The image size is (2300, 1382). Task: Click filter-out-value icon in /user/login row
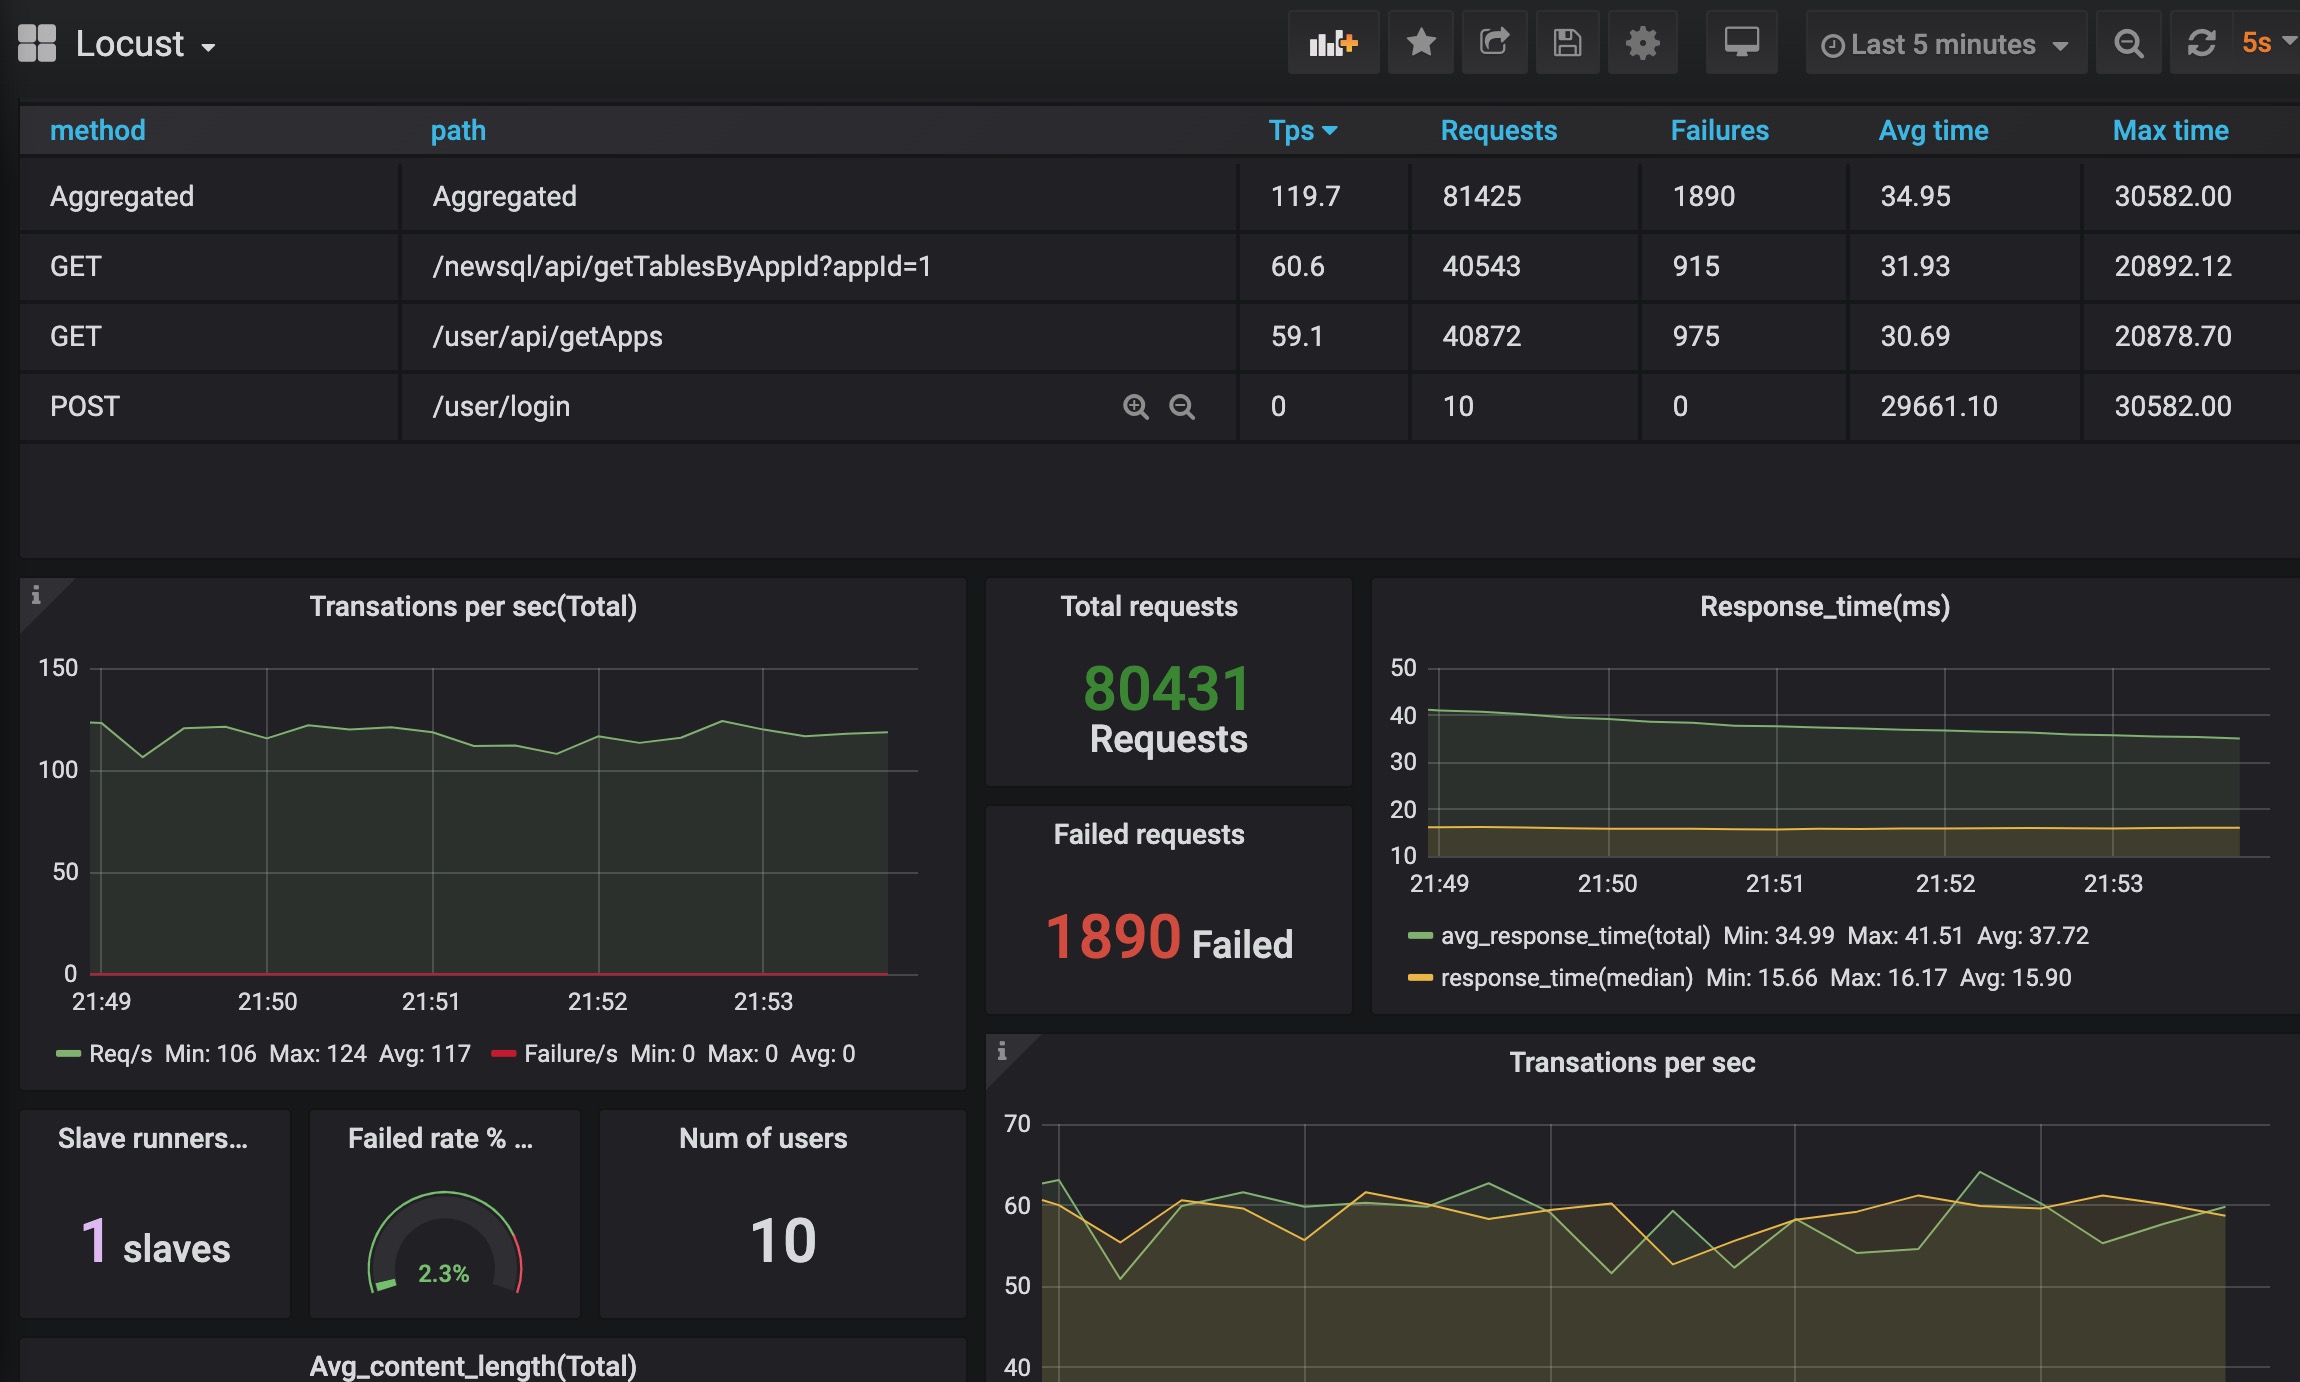click(1182, 406)
